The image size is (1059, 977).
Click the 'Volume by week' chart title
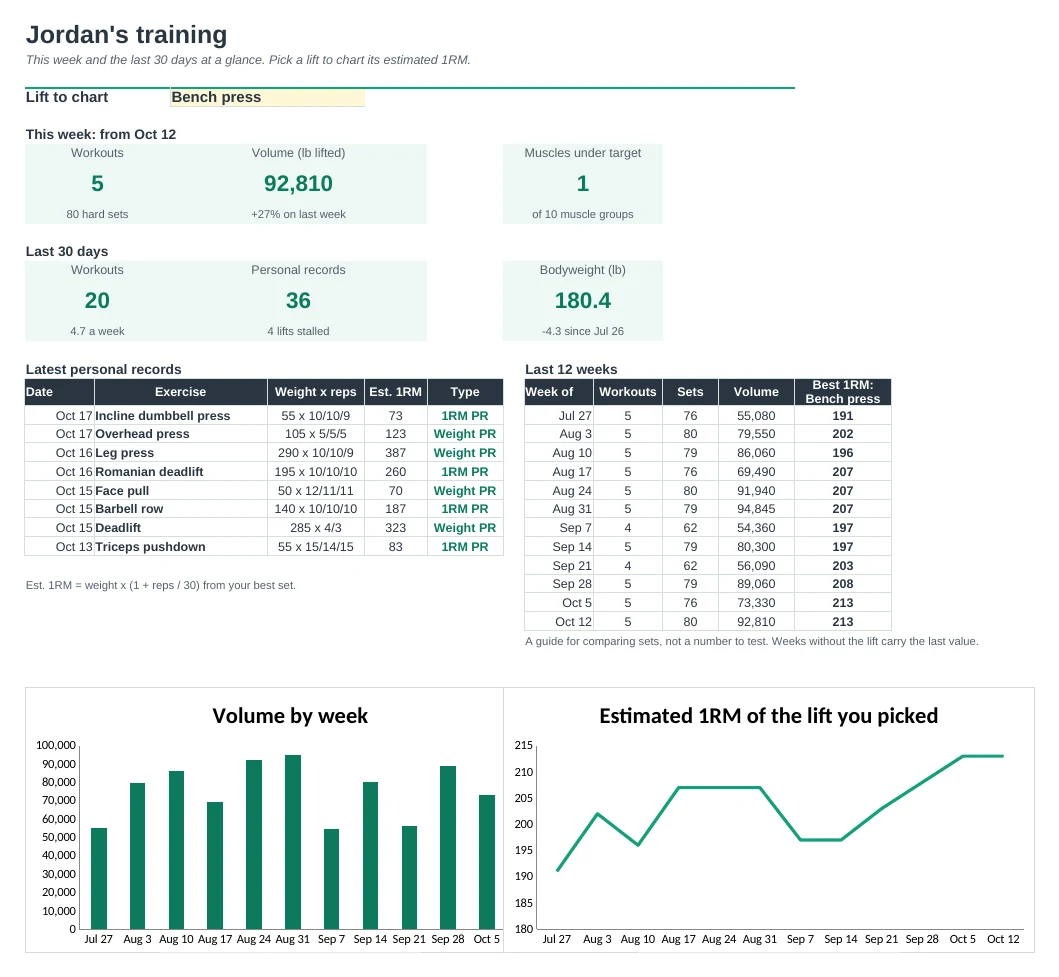coord(290,716)
